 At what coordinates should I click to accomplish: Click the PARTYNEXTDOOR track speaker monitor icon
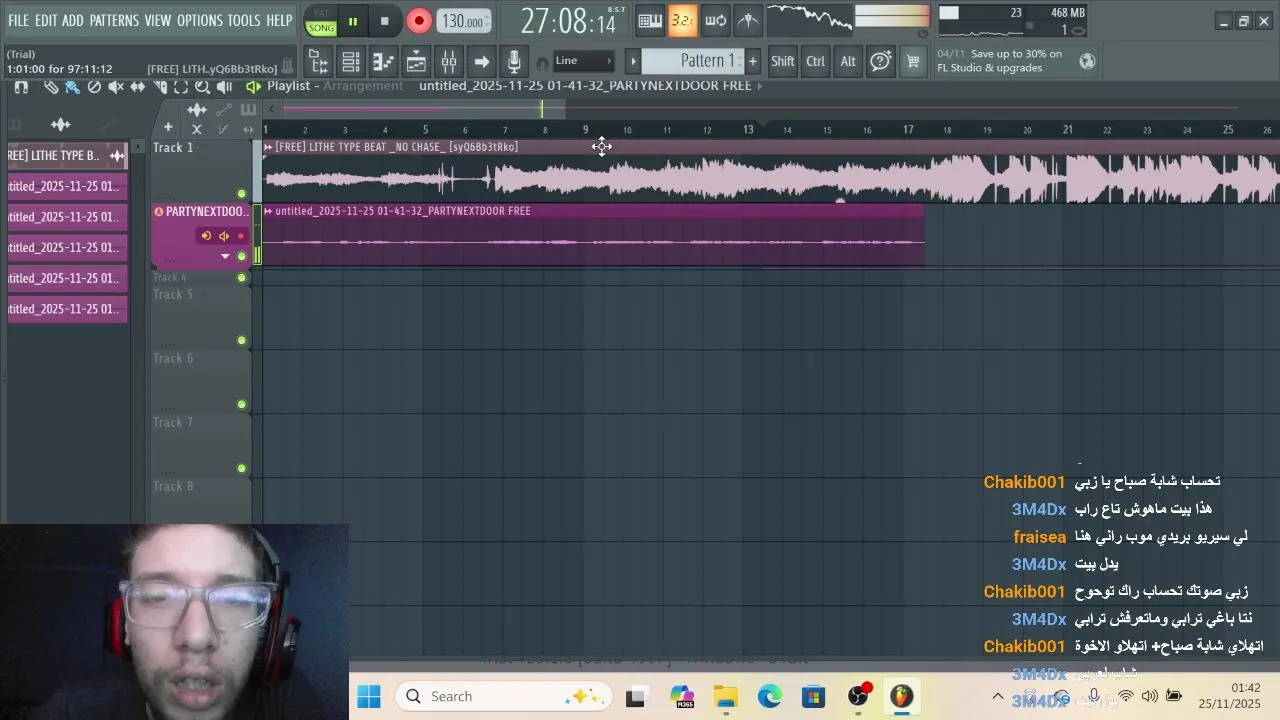224,236
